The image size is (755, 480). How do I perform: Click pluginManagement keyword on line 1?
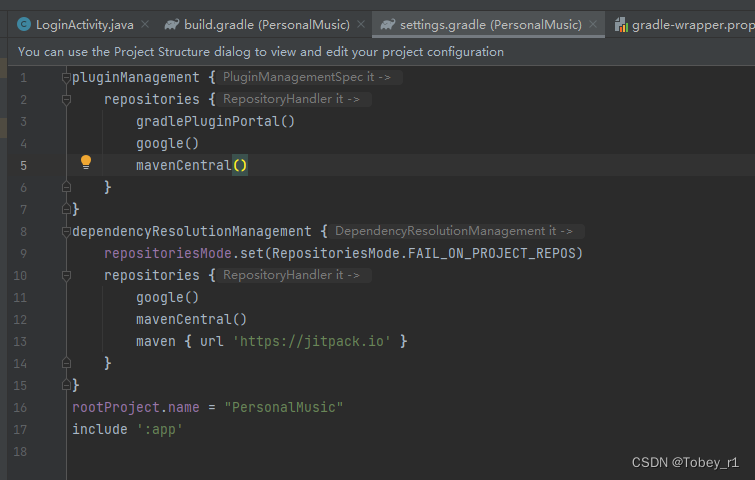point(135,78)
